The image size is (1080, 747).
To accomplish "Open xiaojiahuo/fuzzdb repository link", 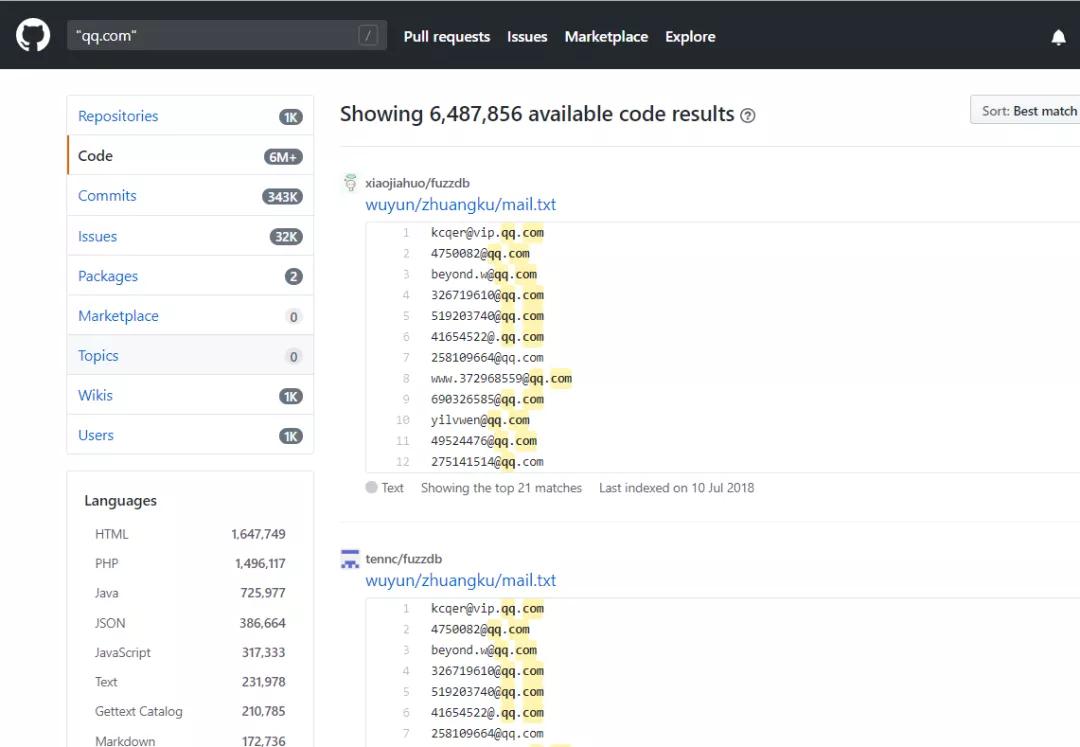I will (417, 183).
